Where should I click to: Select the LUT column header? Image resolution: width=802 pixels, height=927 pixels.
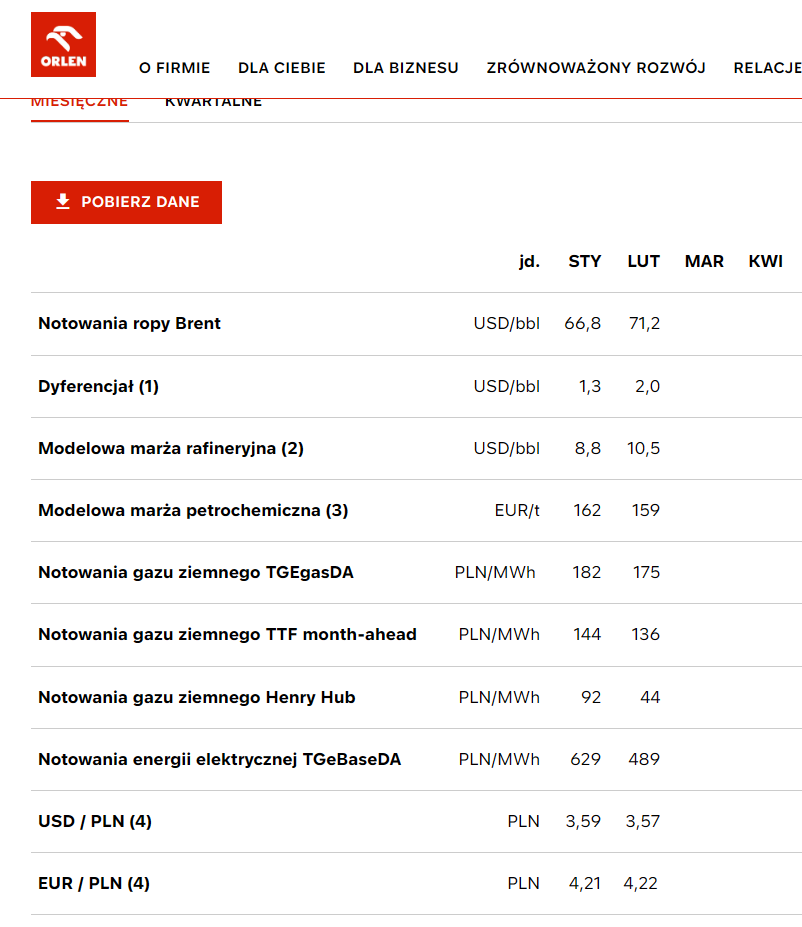point(644,261)
